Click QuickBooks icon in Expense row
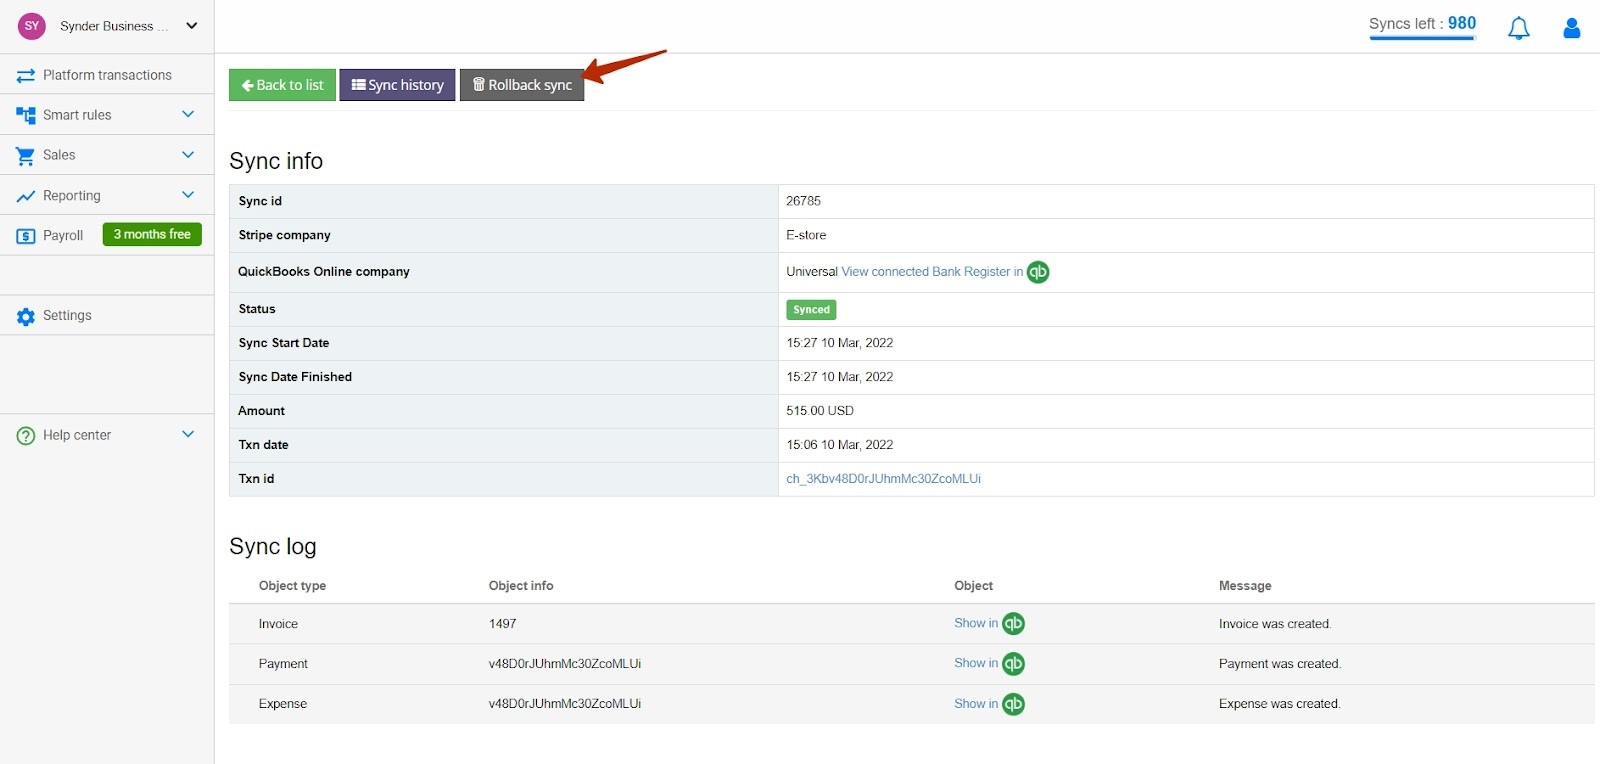This screenshot has height=764, width=1600. [x=1014, y=704]
